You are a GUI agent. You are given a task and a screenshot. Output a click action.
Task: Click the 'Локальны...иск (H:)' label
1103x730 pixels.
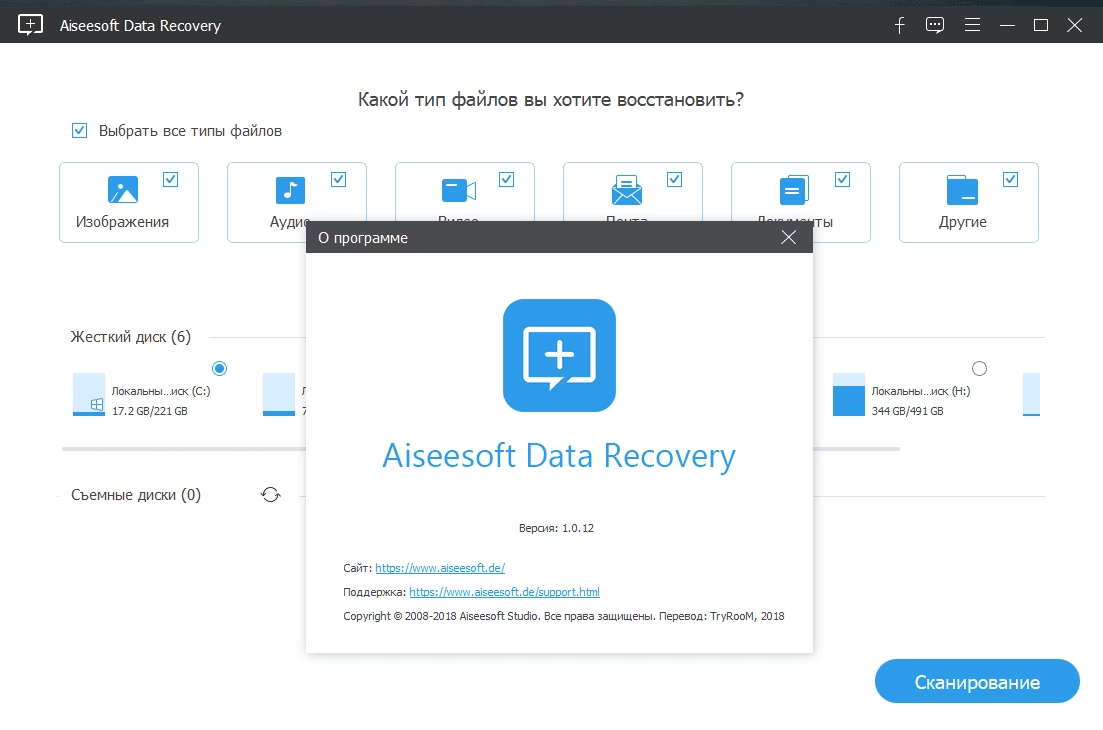(921, 391)
